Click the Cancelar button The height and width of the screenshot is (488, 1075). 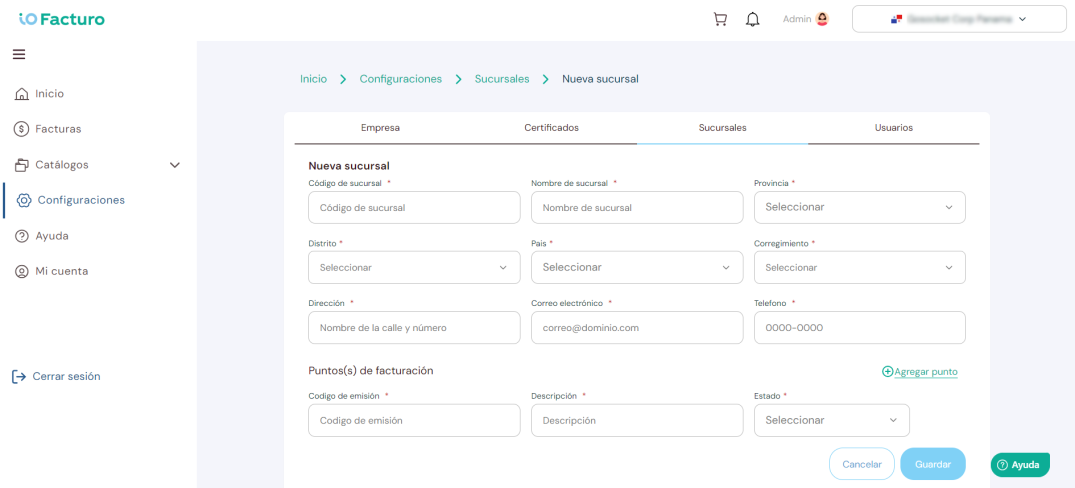click(x=862, y=464)
